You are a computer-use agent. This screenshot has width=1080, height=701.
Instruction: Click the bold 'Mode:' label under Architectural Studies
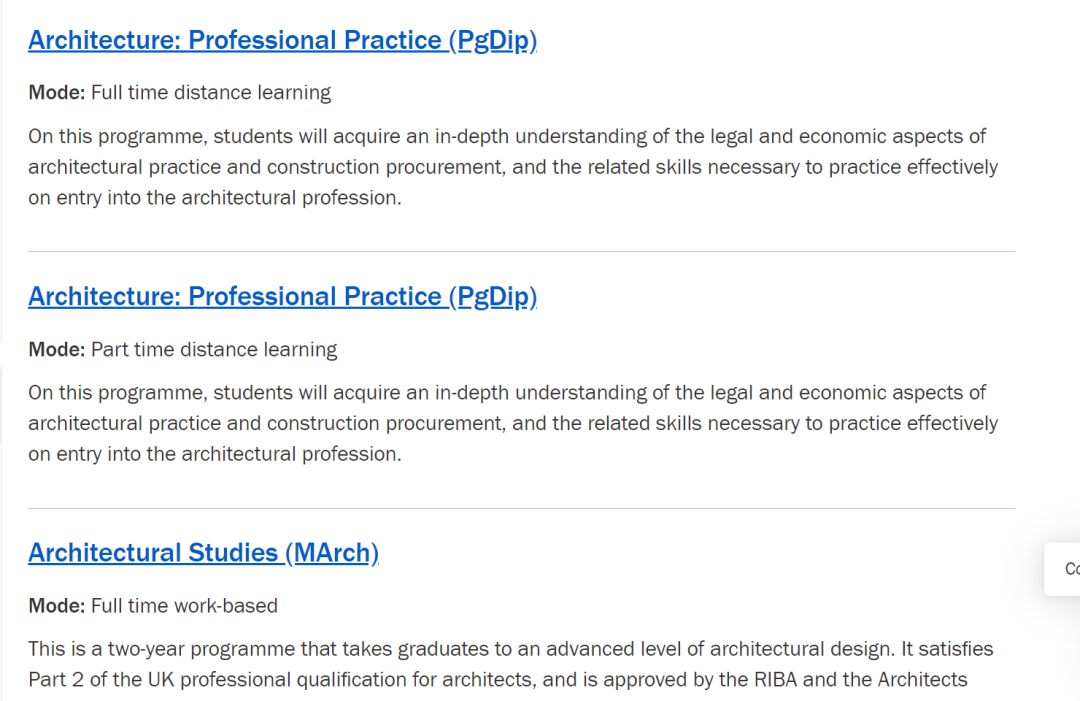pyautogui.click(x=57, y=606)
